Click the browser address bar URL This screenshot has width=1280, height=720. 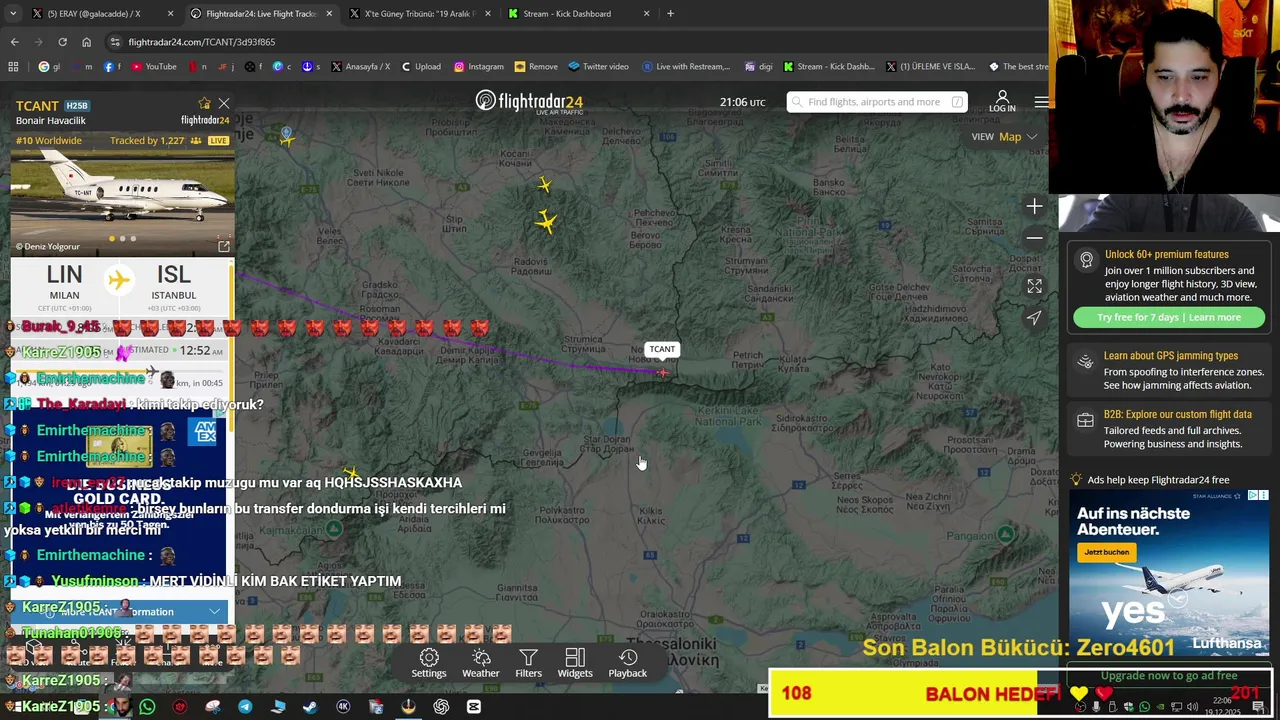(202, 42)
